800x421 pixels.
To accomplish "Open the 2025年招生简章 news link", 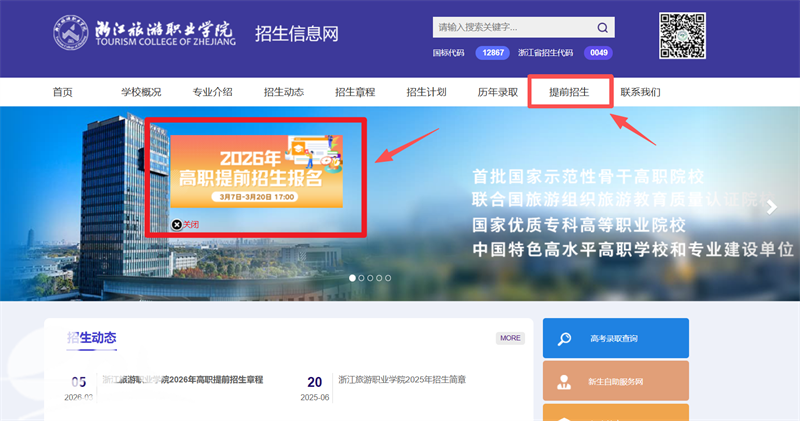I will 401,380.
